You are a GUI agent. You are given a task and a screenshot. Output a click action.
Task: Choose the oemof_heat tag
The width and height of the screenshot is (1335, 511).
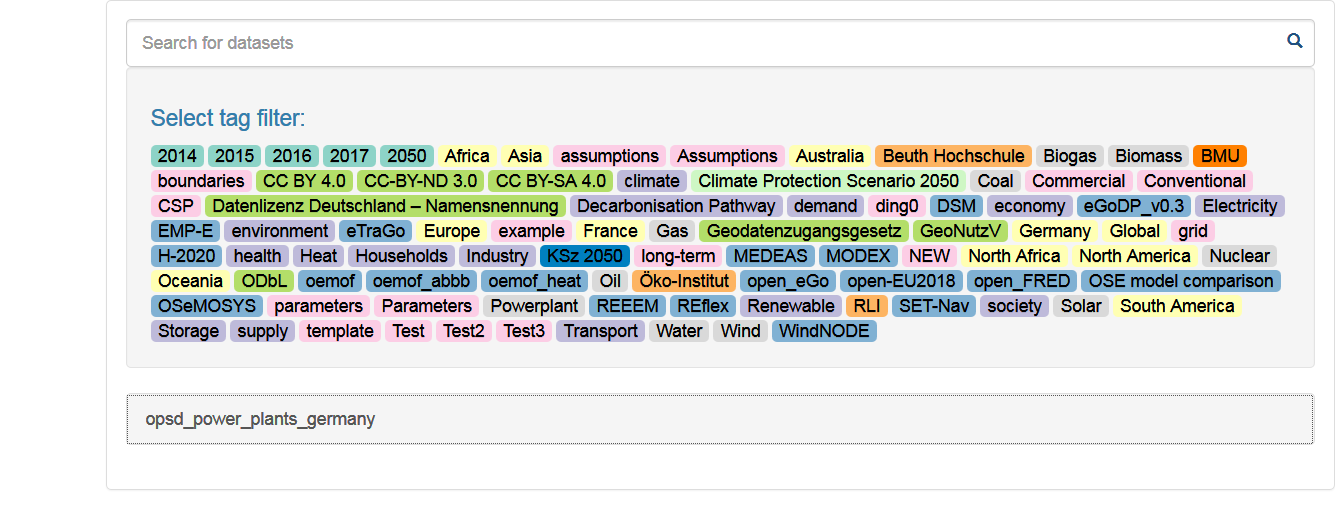pos(535,281)
